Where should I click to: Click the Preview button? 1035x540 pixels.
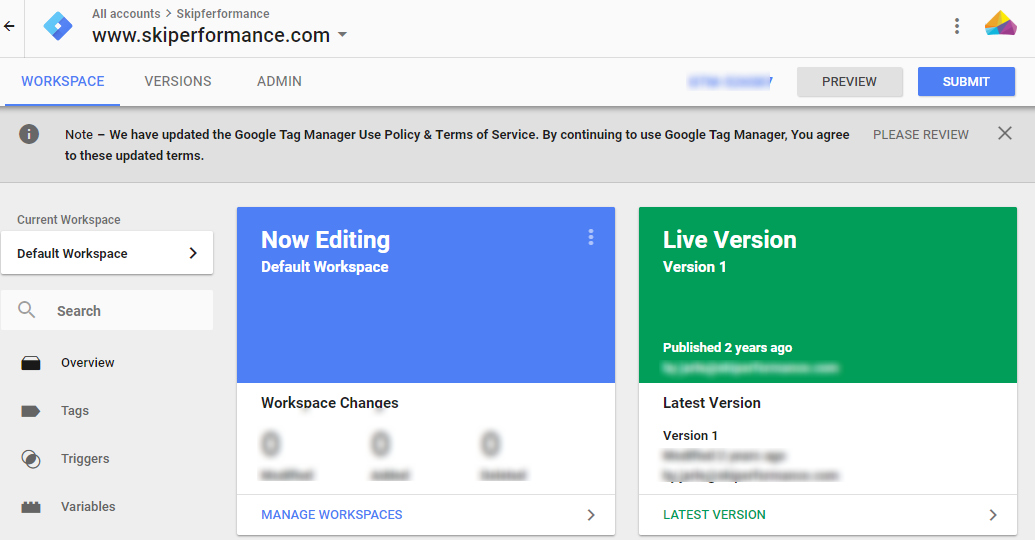(850, 82)
